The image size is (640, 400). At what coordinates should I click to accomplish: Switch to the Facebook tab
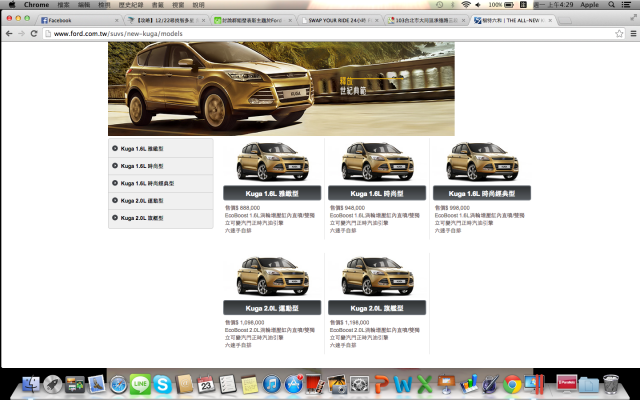(x=78, y=20)
